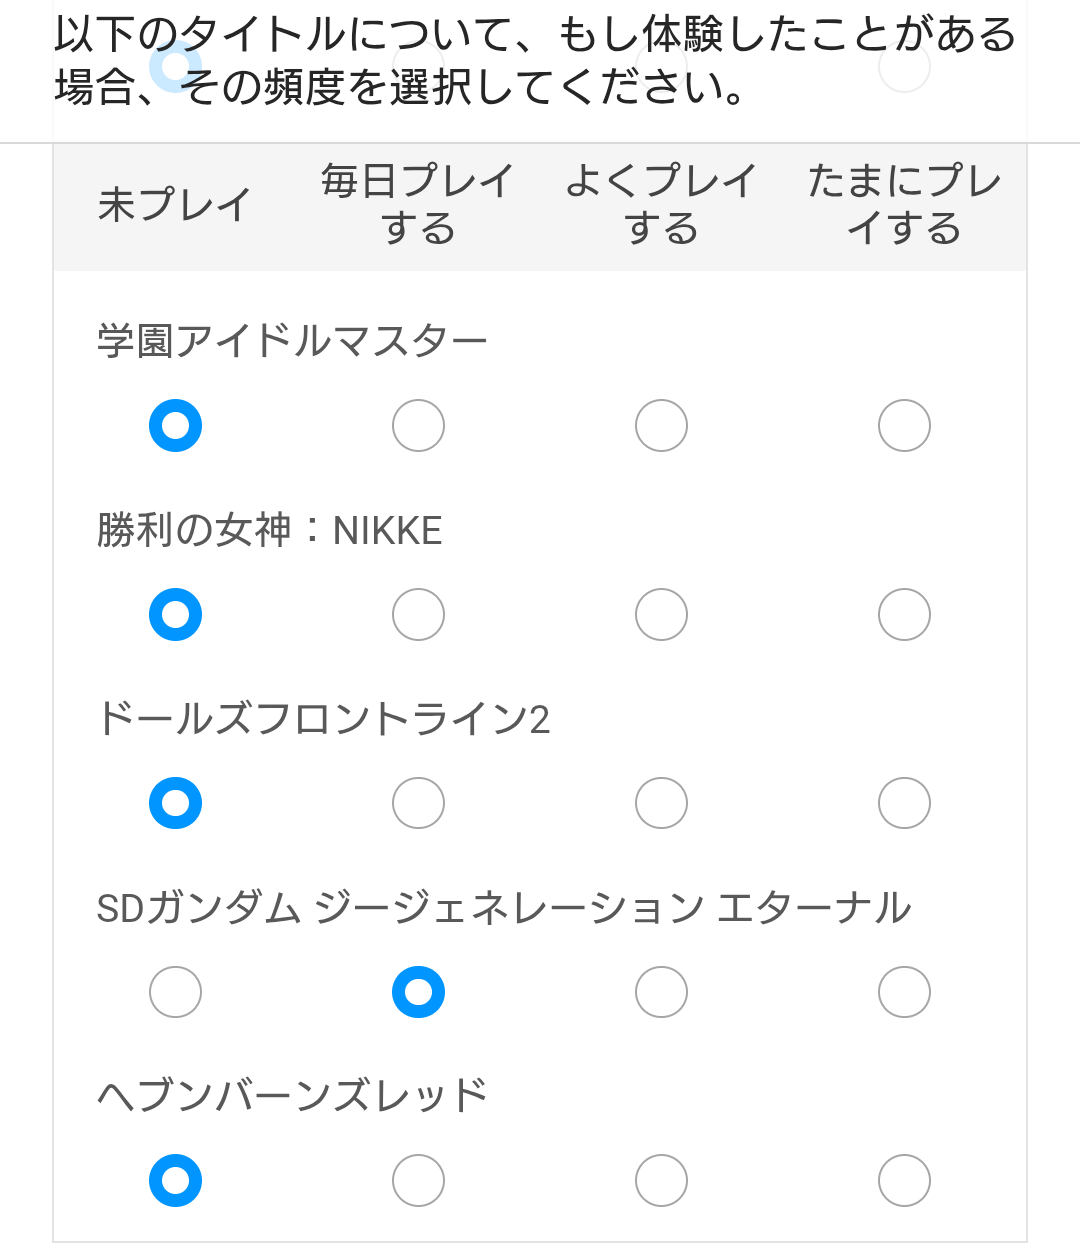Choose 毎日プレイする for 勝利の女神:NIKKE
Screen dimensions: 1080x1251
(x=418, y=614)
